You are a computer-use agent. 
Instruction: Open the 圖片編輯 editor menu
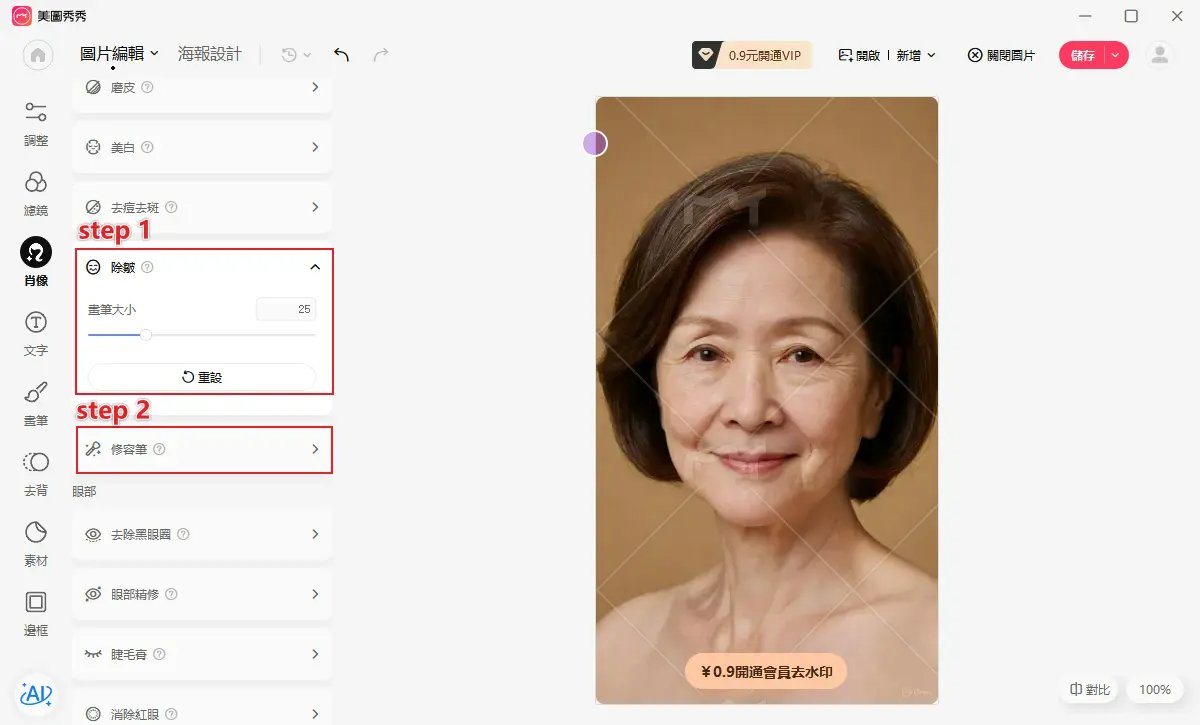(x=116, y=55)
